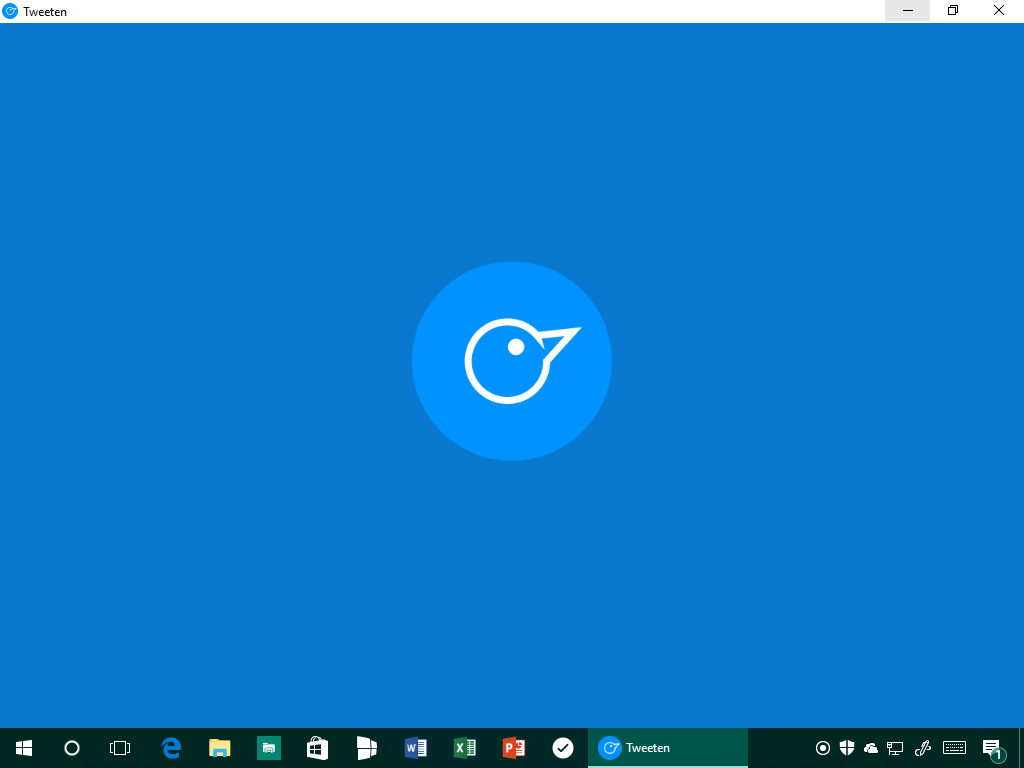Open File Explorer from the taskbar
Screen dimensions: 1024x768
[x=219, y=748]
